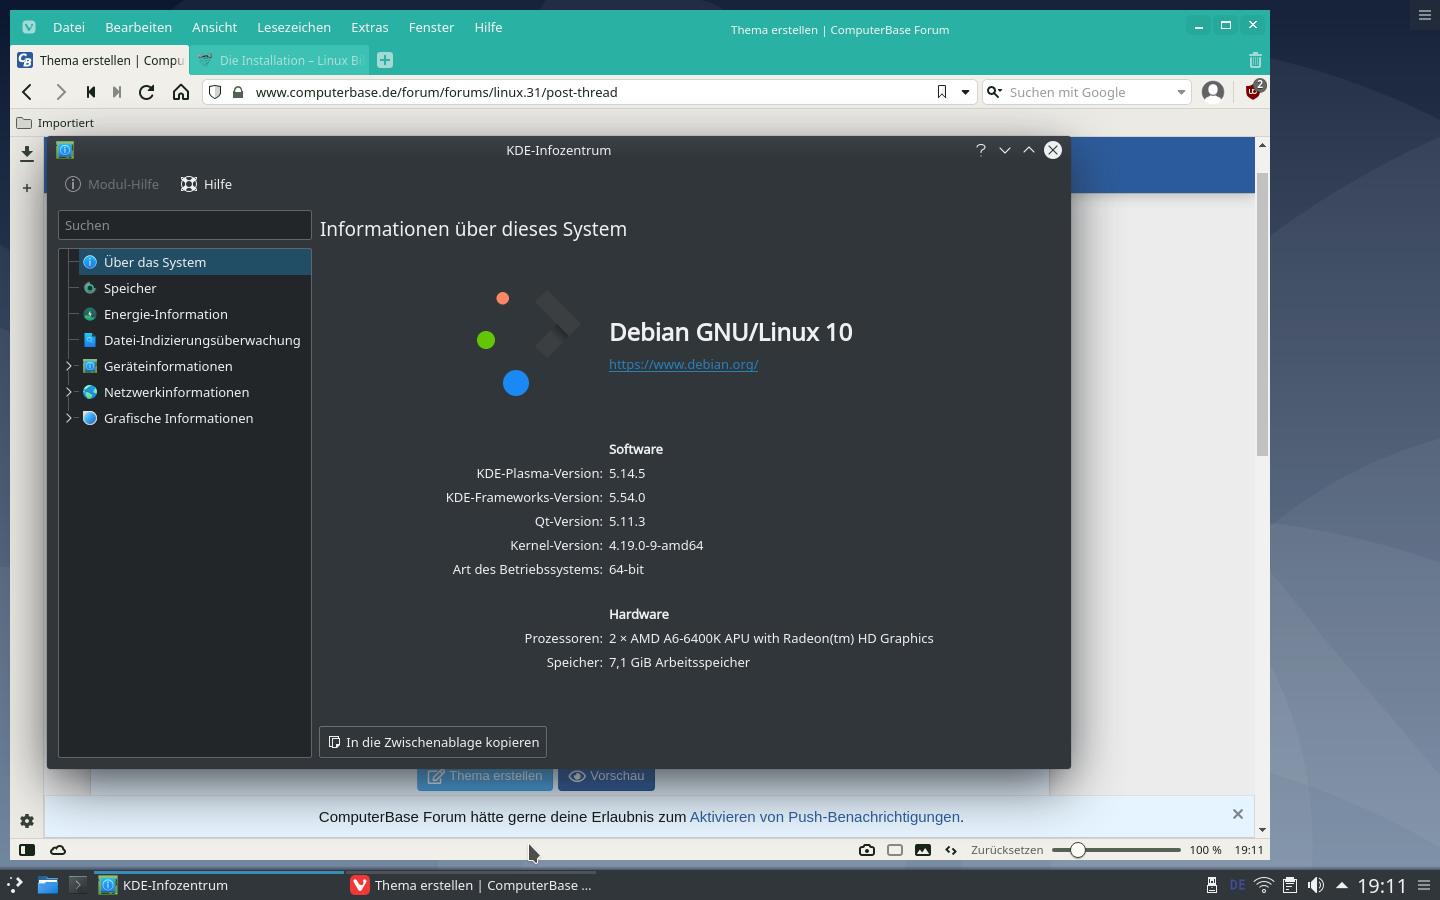Viewport: 1440px width, 900px height.
Task: Click the cloud sync status icon
Action: pos(58,850)
